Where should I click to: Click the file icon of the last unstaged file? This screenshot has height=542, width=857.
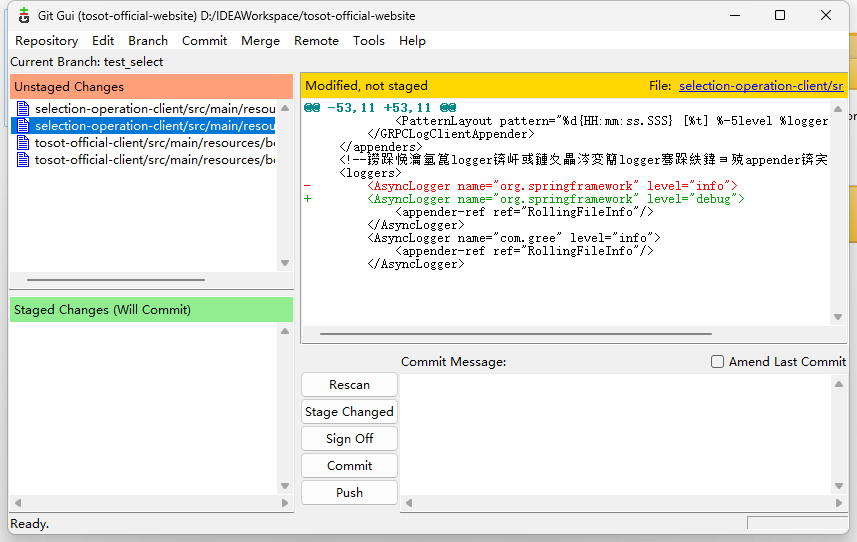[x=23, y=160]
